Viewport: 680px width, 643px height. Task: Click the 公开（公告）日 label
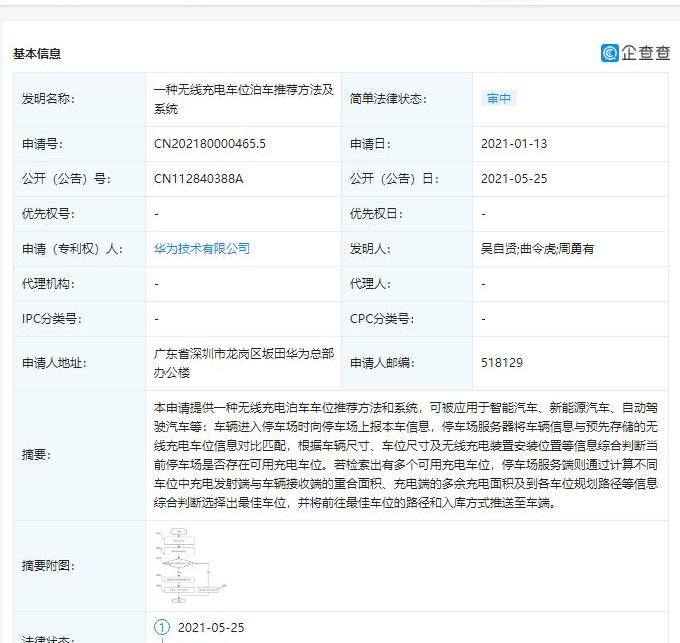pos(394,179)
